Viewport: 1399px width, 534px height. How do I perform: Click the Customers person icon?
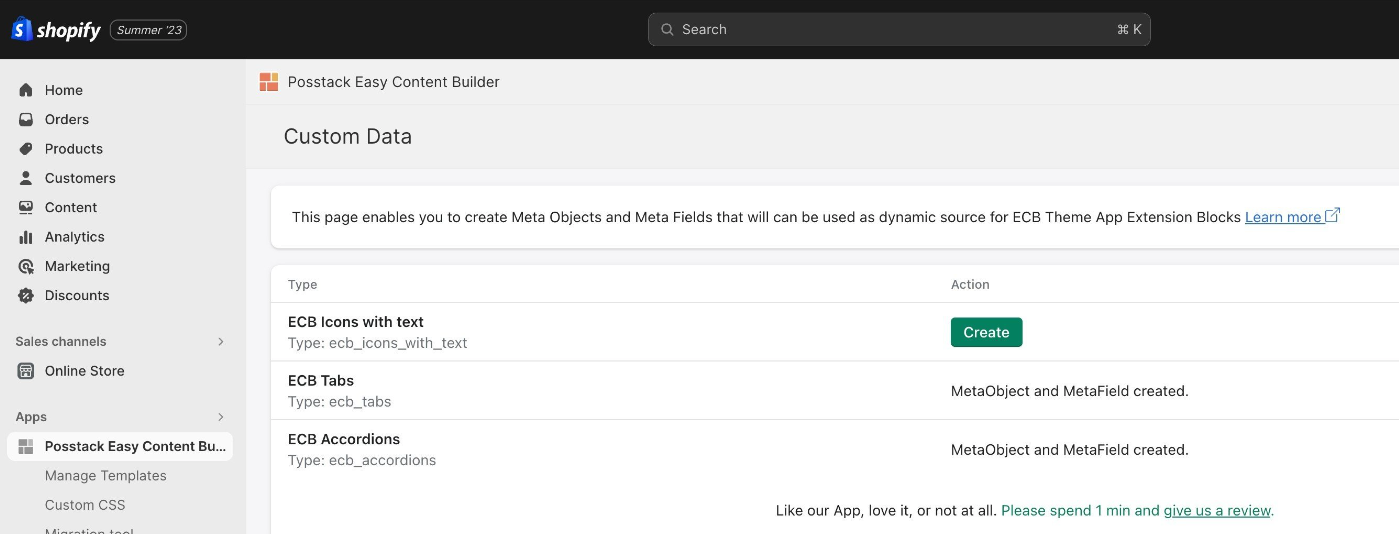click(x=26, y=178)
